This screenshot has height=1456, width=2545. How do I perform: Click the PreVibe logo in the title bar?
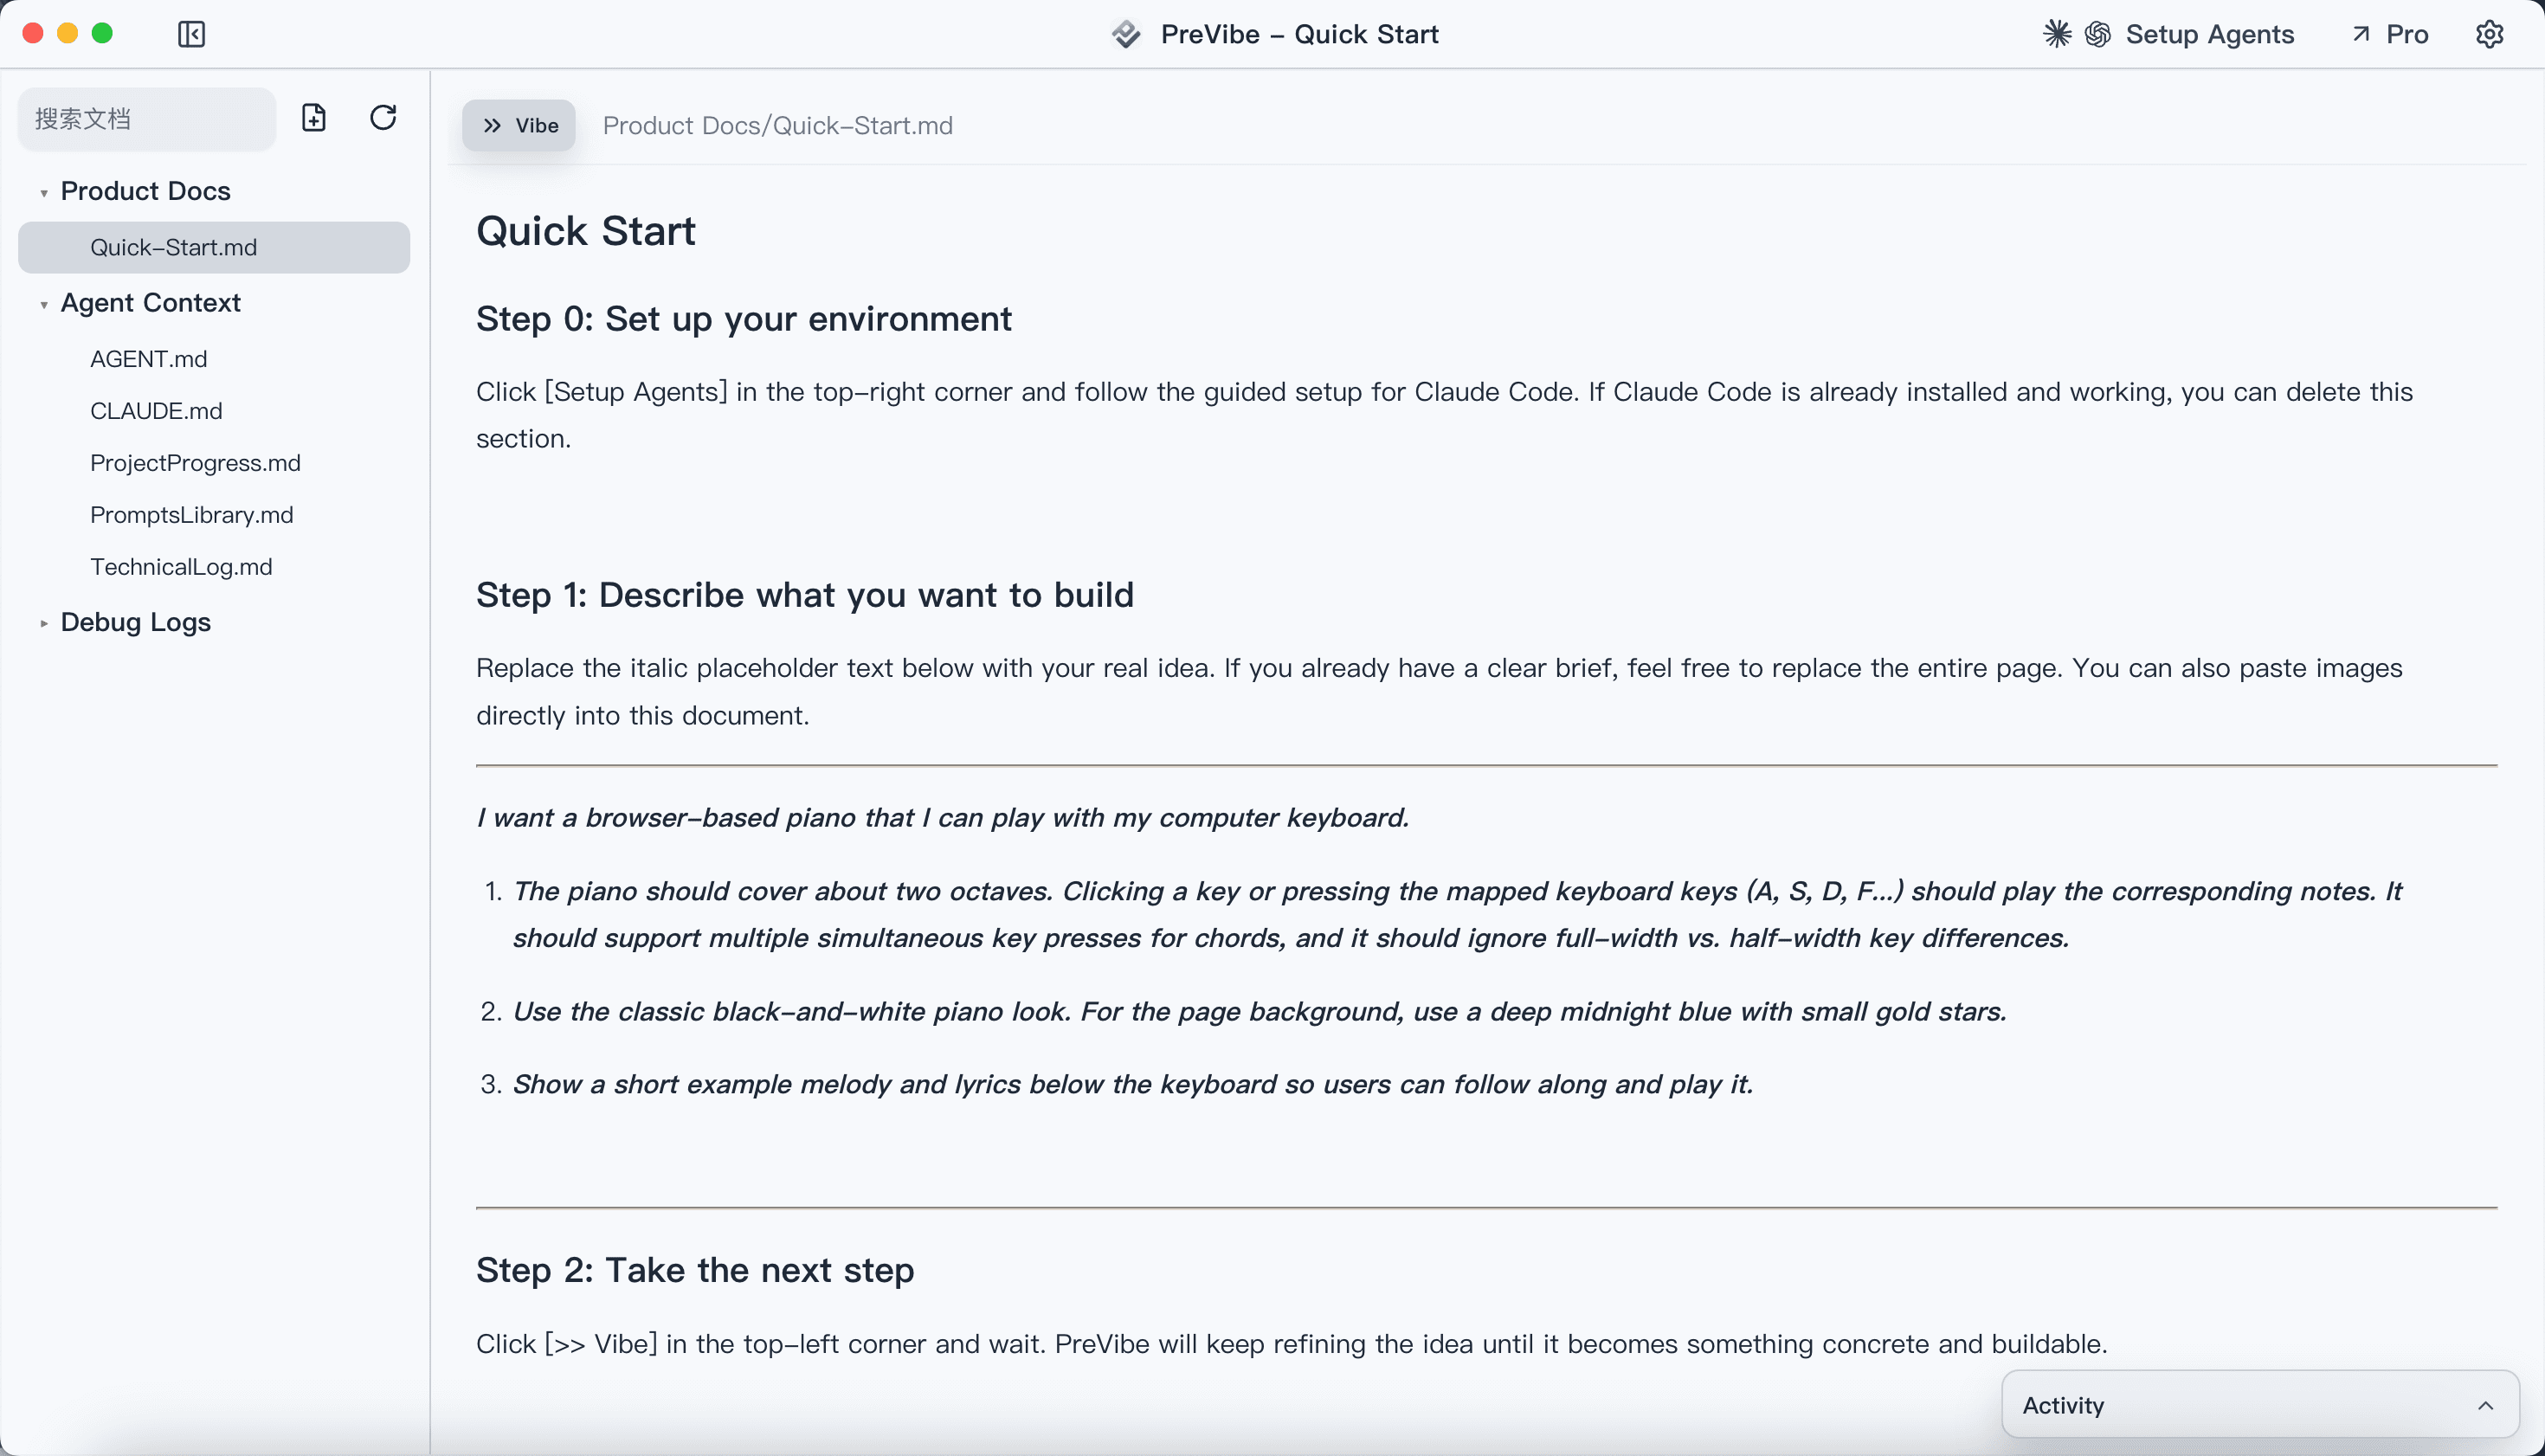pyautogui.click(x=1125, y=33)
